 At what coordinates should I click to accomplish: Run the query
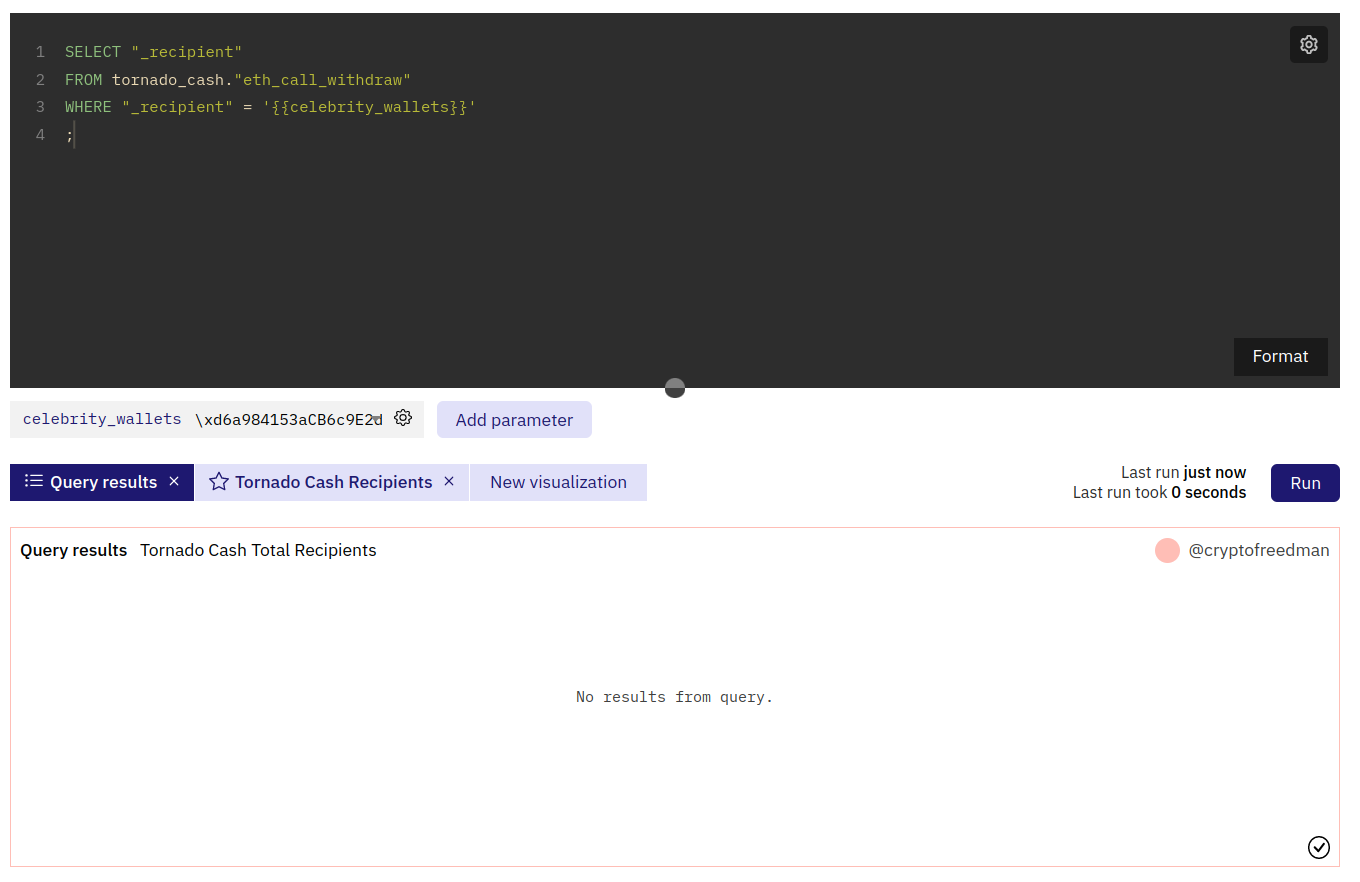1305,483
